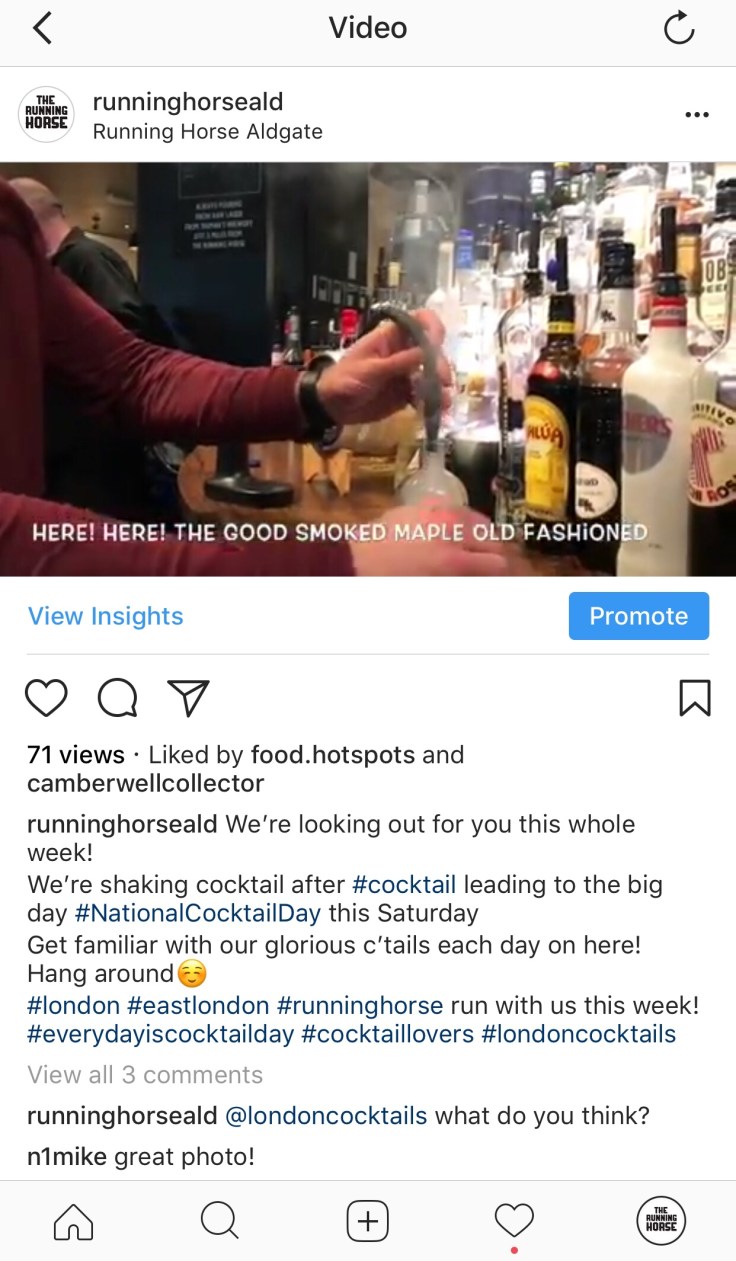736x1261 pixels.
Task: Play the smoked maple old fashioned video
Action: coord(368,369)
